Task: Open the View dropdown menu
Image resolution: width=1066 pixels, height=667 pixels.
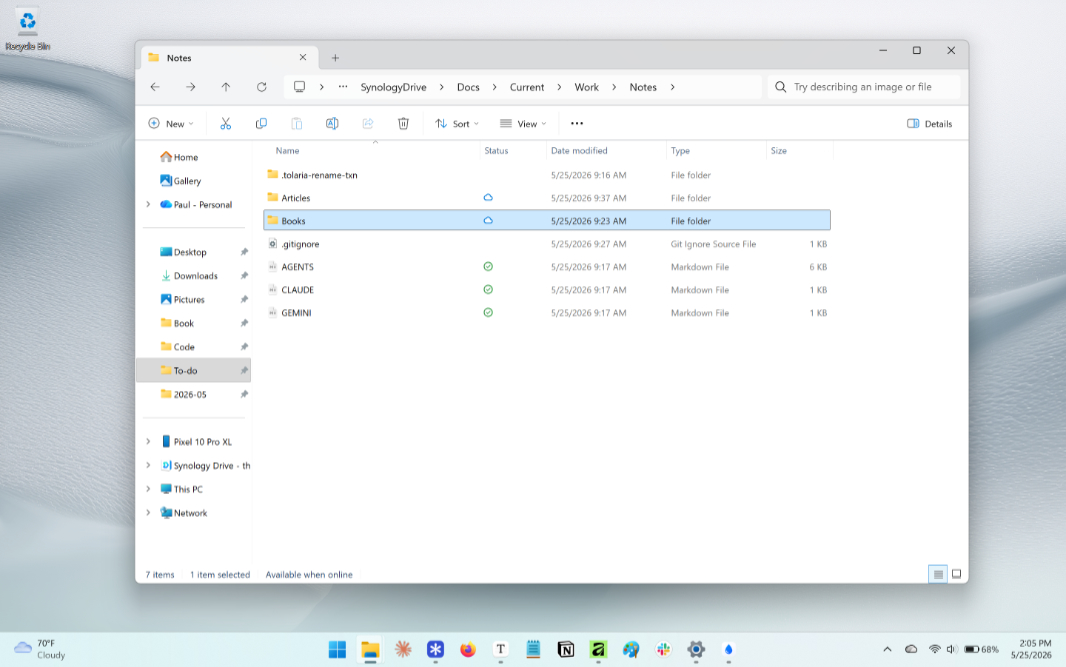Action: [x=523, y=124]
